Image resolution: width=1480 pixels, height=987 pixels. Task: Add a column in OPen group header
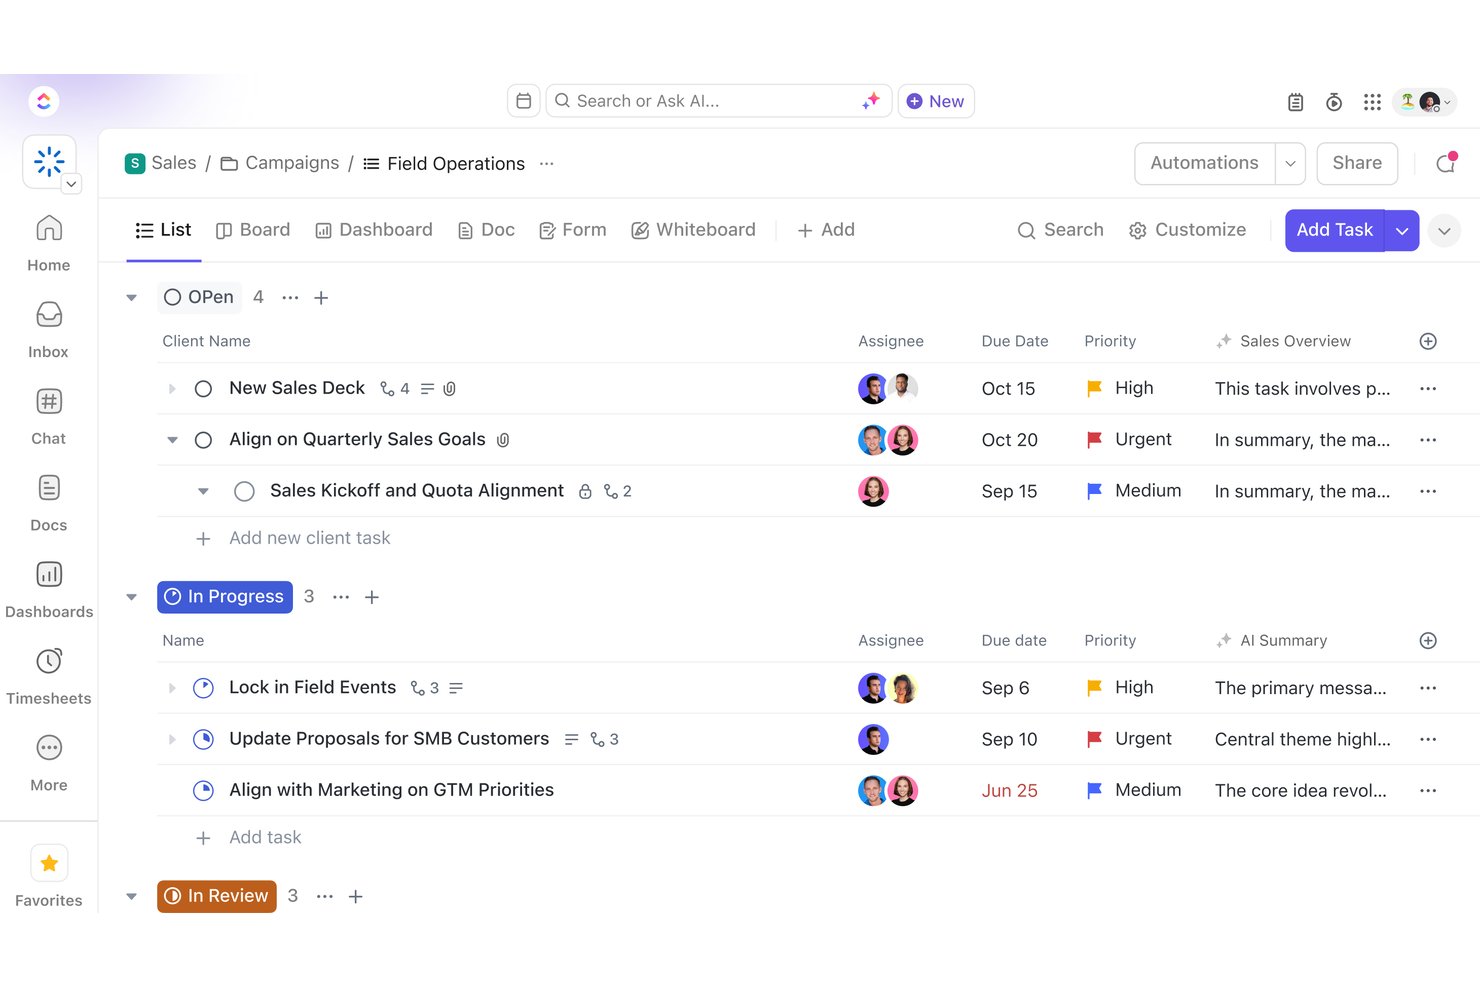1428,341
